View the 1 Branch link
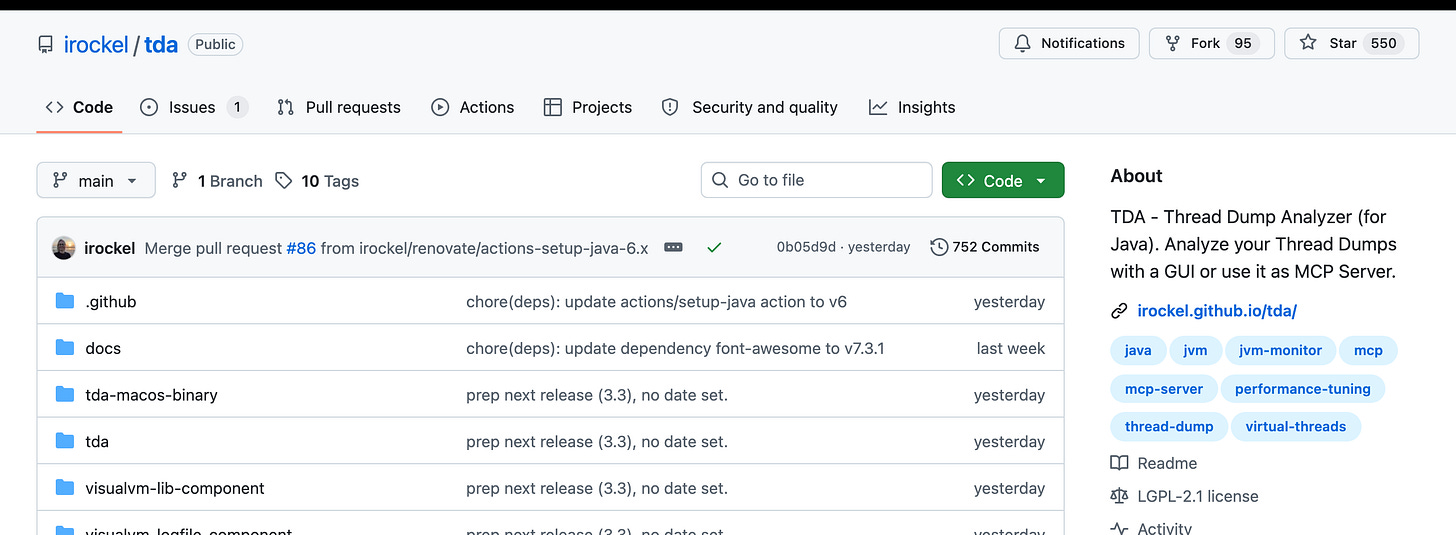 click(217, 181)
